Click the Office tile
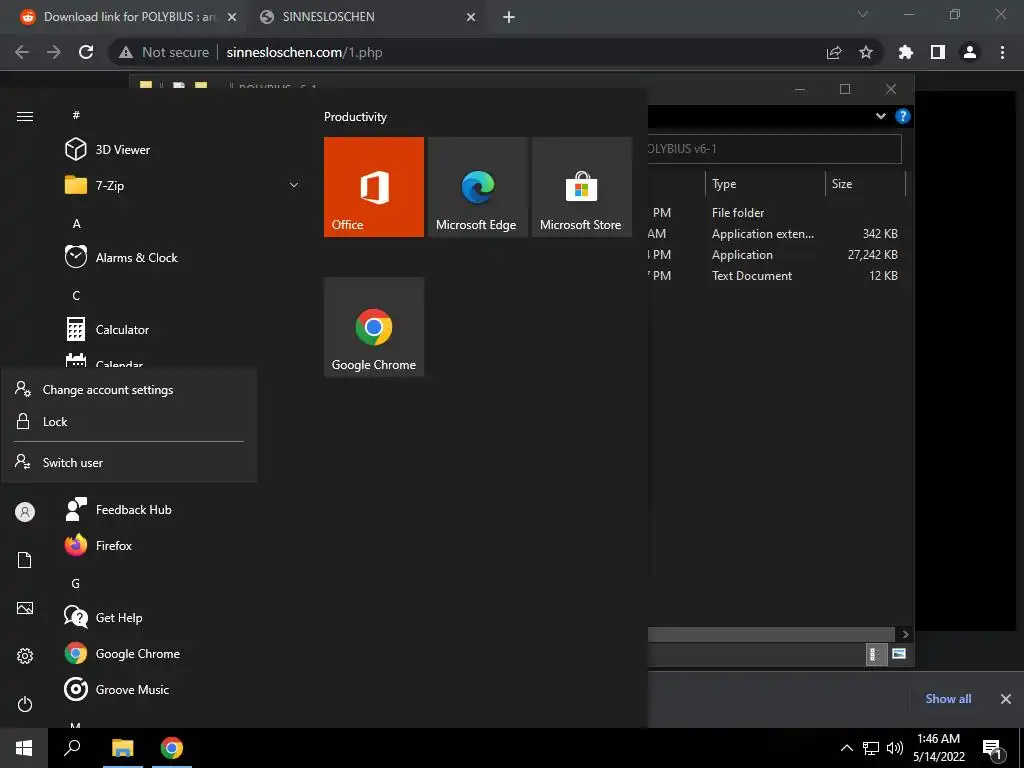1024x768 pixels. (x=374, y=187)
